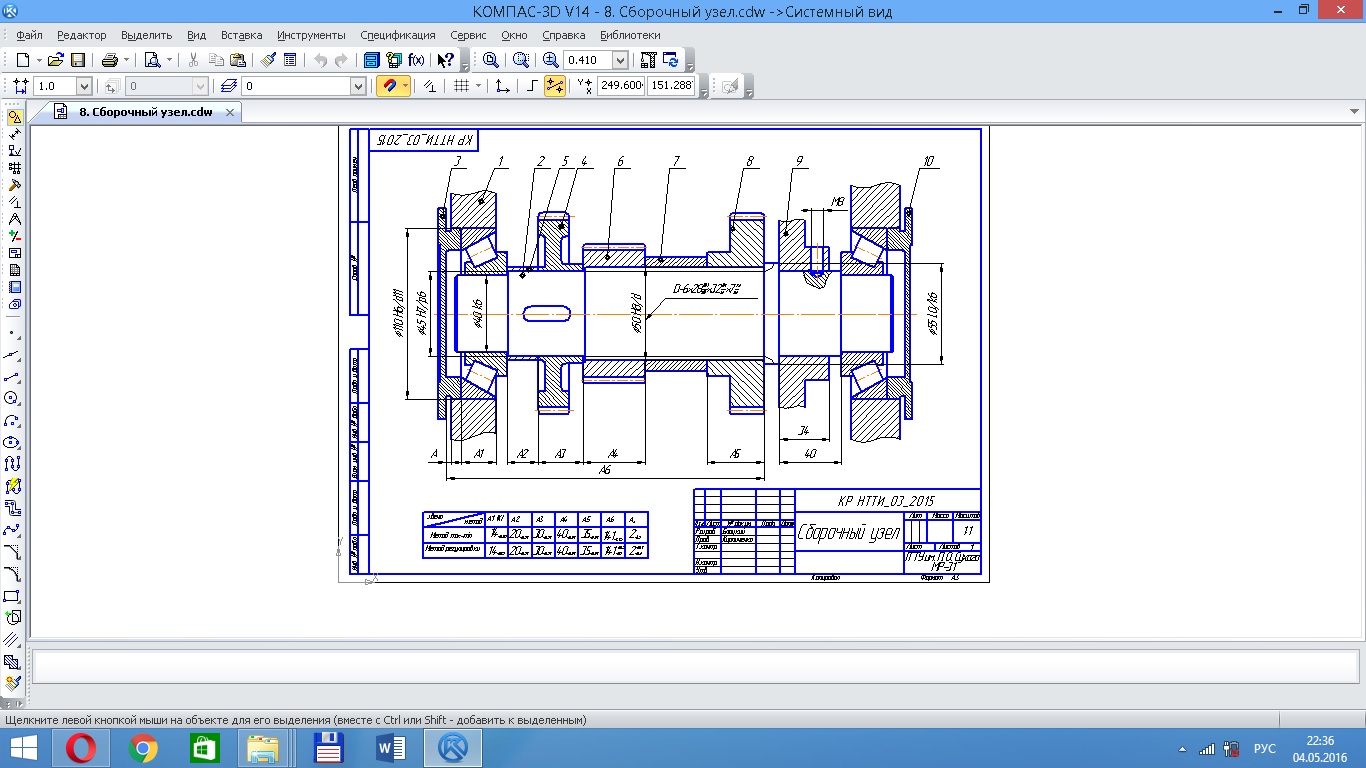Select the Arc tool
The width and height of the screenshot is (1366, 768).
click(13, 420)
